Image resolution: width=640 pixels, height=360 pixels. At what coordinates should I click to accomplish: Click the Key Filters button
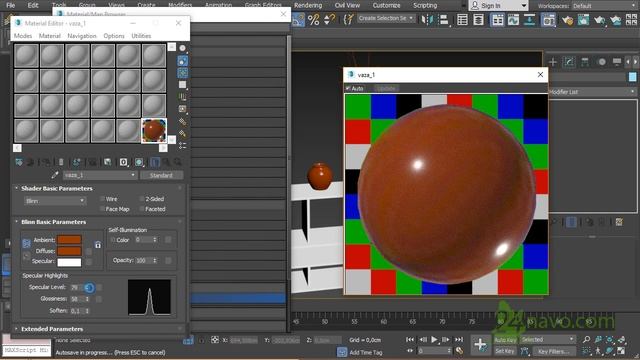coord(553,351)
